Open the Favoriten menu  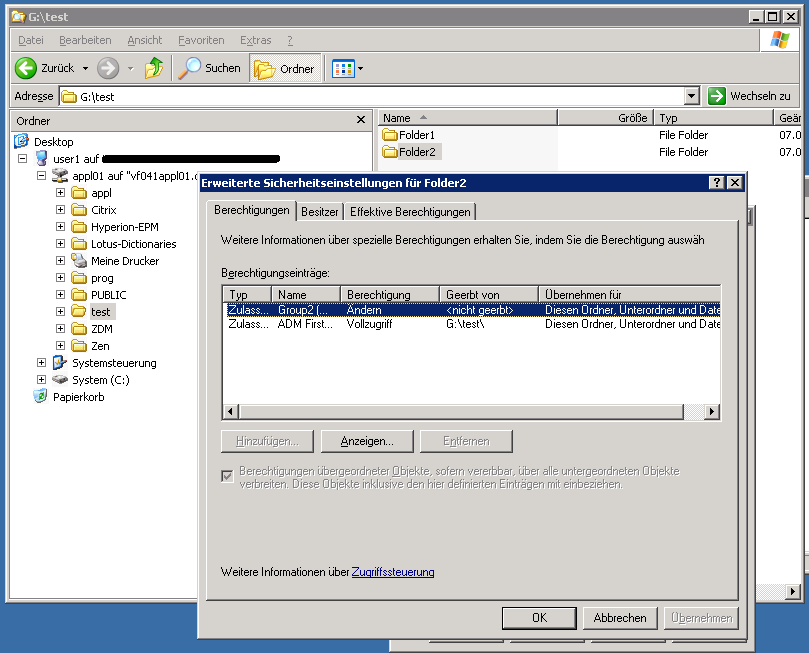coord(201,40)
